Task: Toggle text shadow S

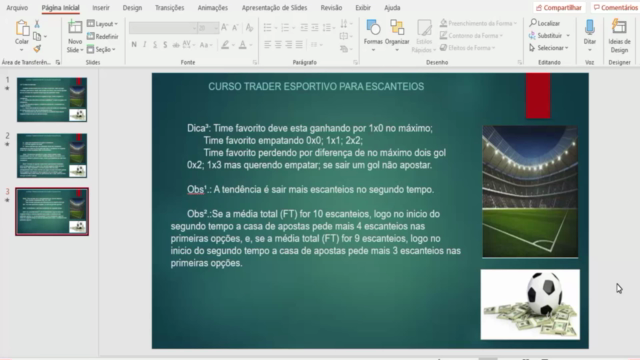Action: (165, 44)
